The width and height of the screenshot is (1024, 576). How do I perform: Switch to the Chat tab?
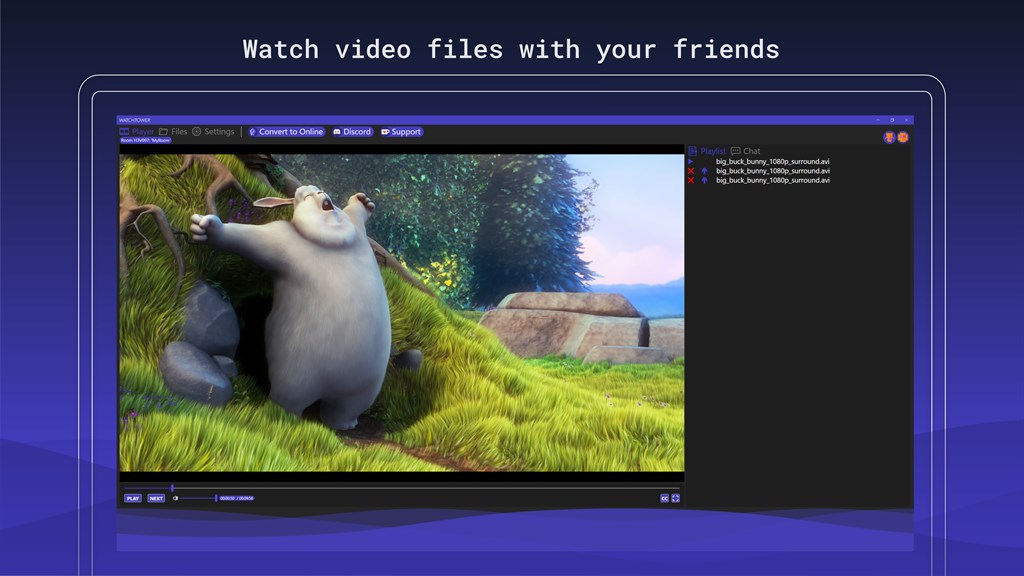pos(745,151)
